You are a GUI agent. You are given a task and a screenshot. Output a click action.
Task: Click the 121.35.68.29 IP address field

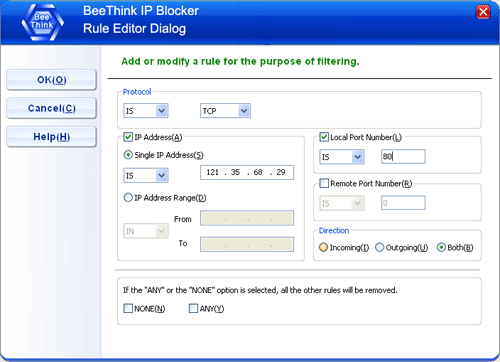pos(247,172)
